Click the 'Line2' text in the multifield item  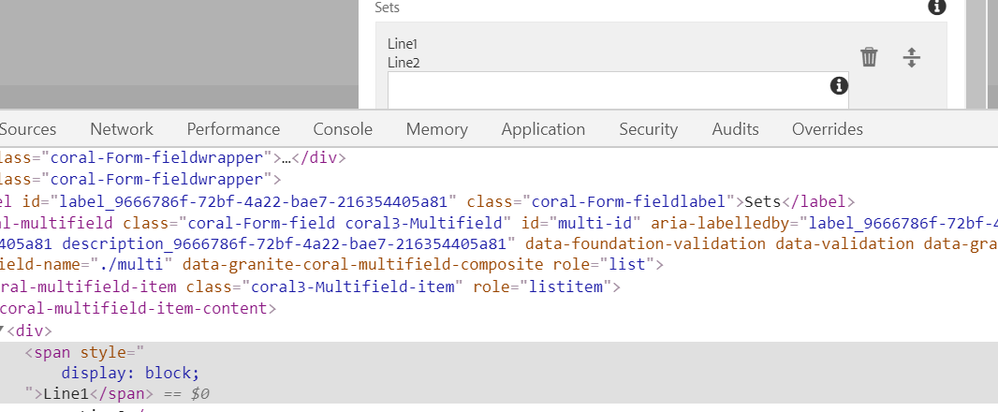(x=404, y=63)
